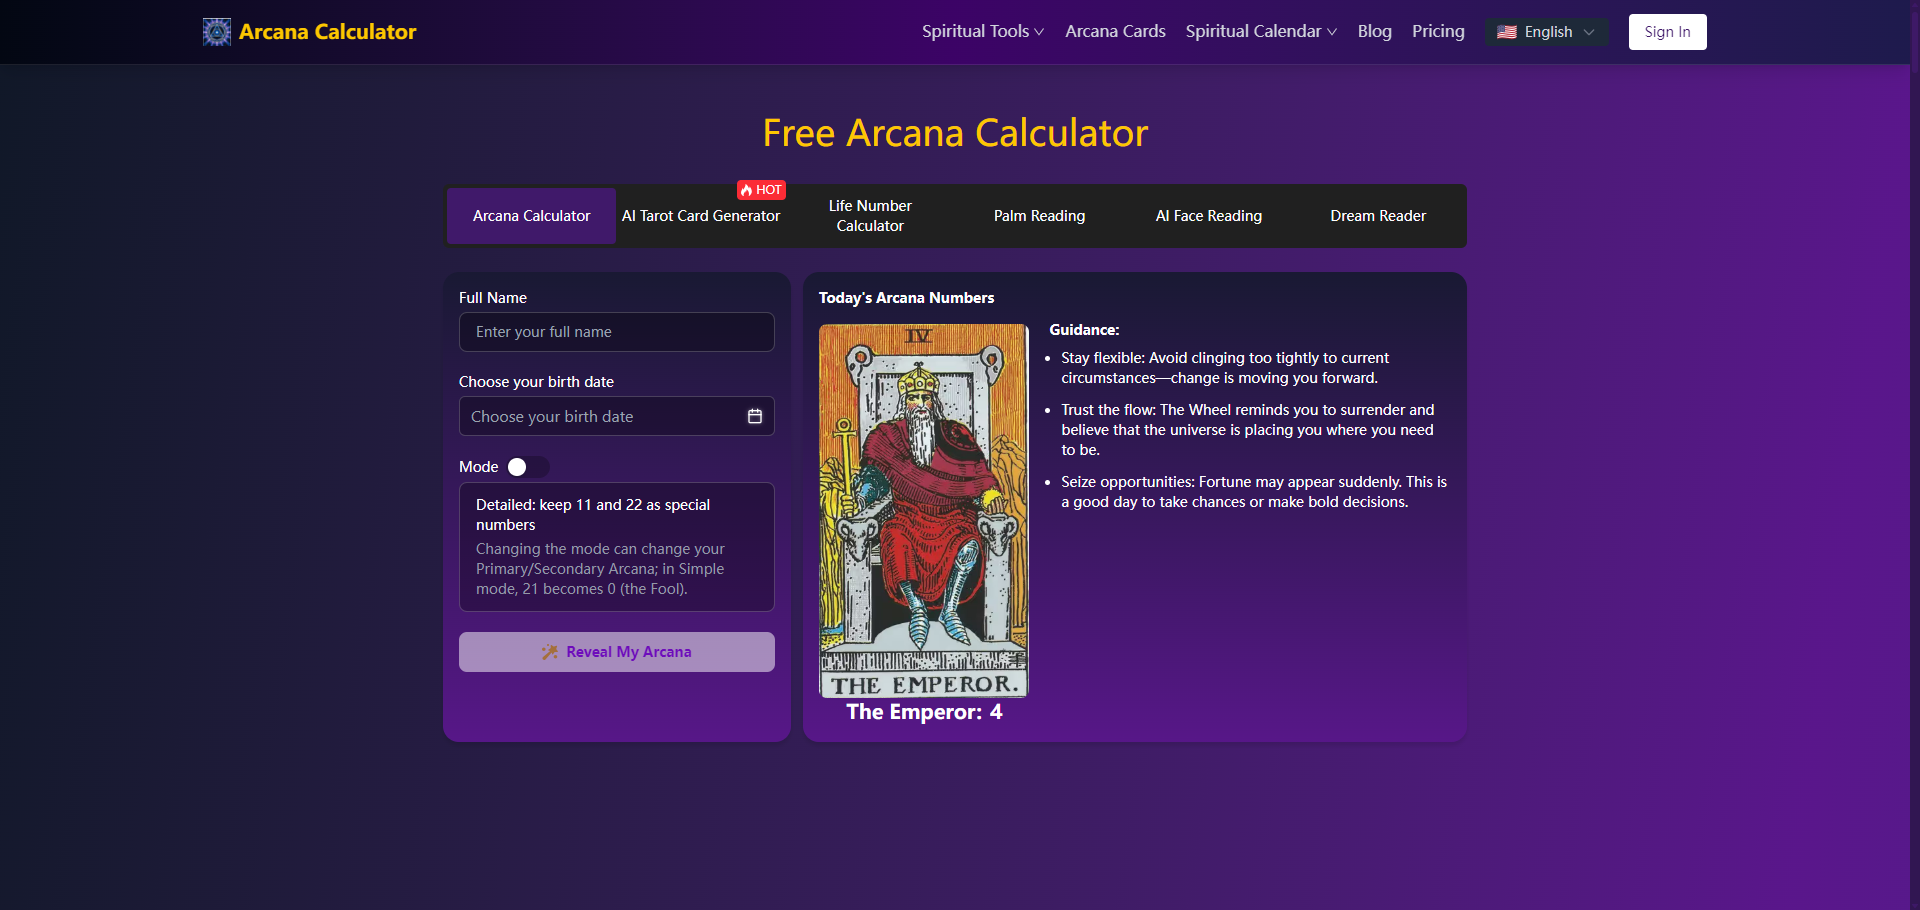The height and width of the screenshot is (910, 1920).
Task: Click the Arcana Calculator logo icon
Action: [217, 32]
